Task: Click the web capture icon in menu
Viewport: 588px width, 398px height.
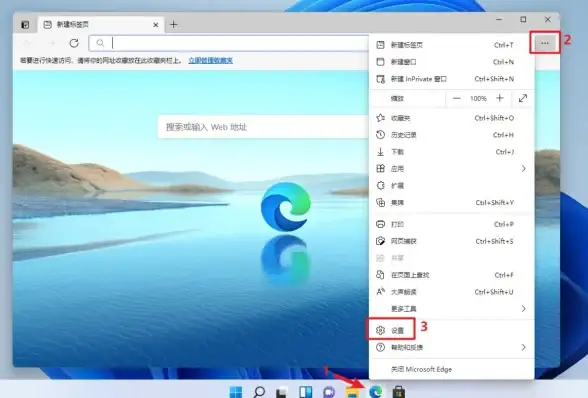Action: point(380,241)
